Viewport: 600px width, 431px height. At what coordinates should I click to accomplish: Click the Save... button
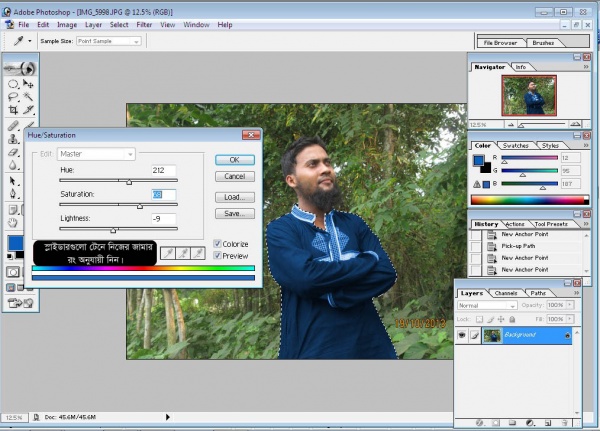tap(235, 214)
